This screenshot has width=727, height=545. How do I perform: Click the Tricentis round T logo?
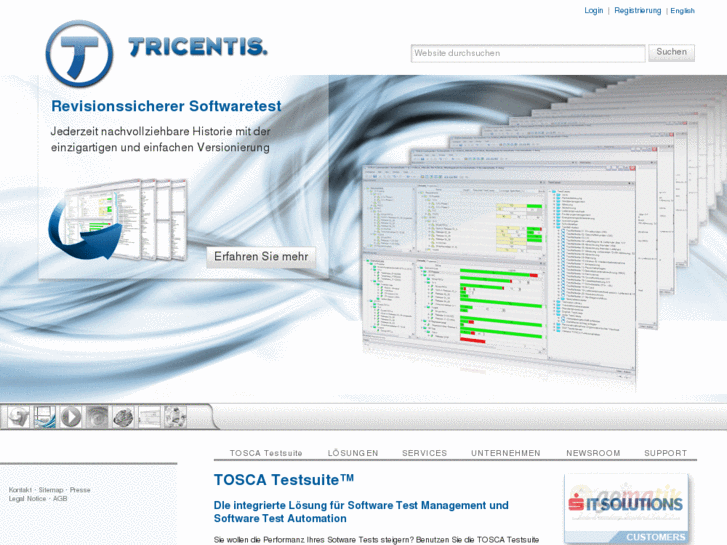[79, 53]
